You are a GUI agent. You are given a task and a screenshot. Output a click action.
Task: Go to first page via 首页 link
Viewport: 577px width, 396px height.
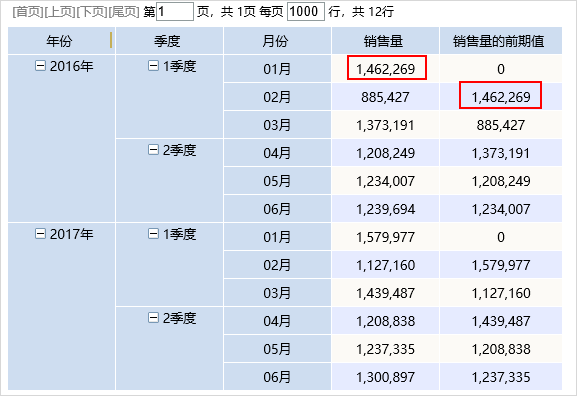tap(28, 12)
